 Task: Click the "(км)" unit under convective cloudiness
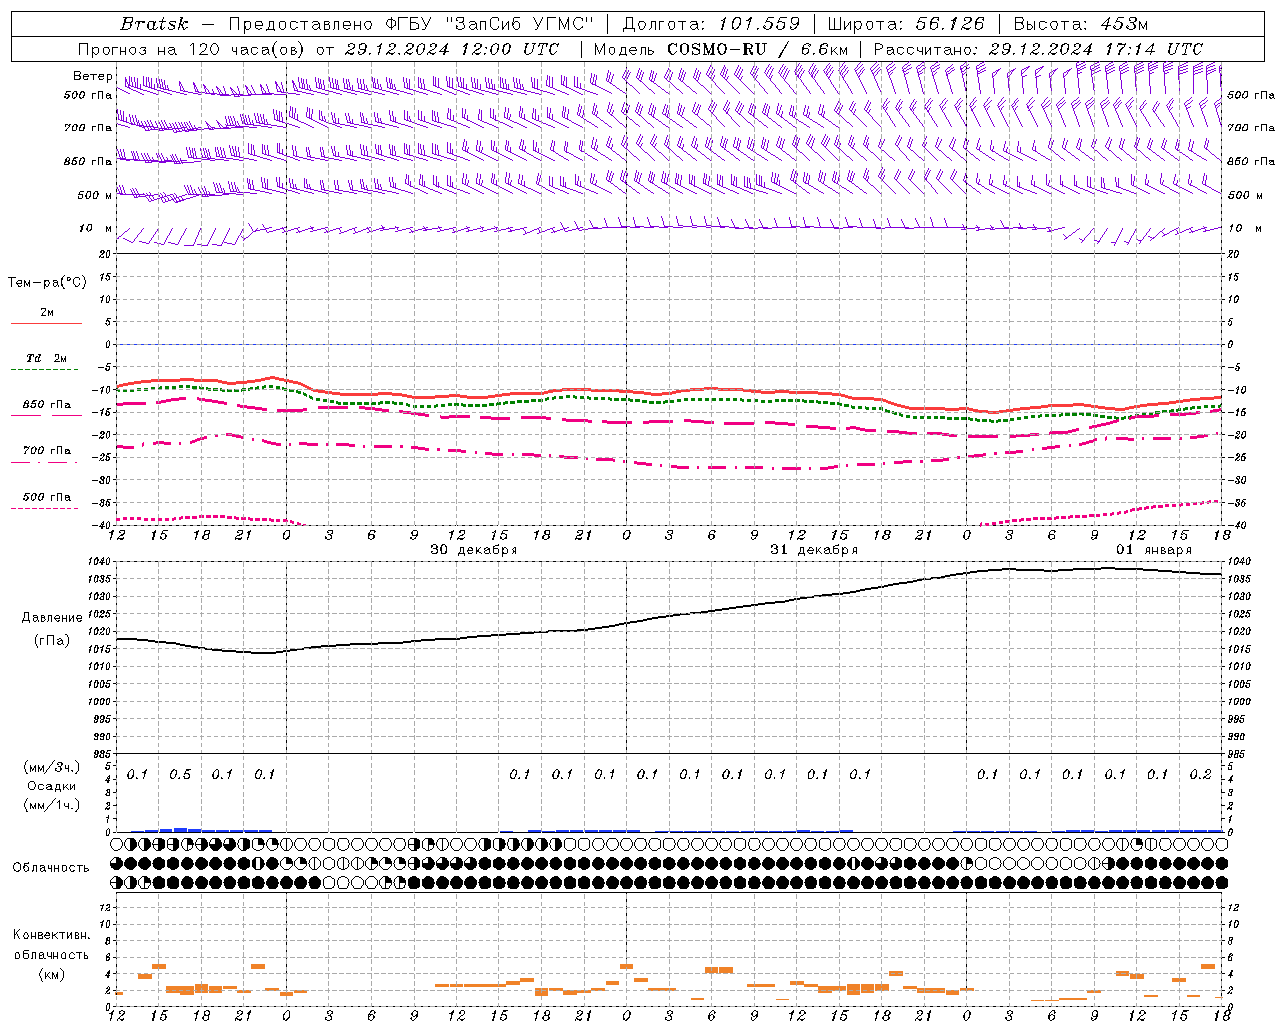click(x=52, y=974)
